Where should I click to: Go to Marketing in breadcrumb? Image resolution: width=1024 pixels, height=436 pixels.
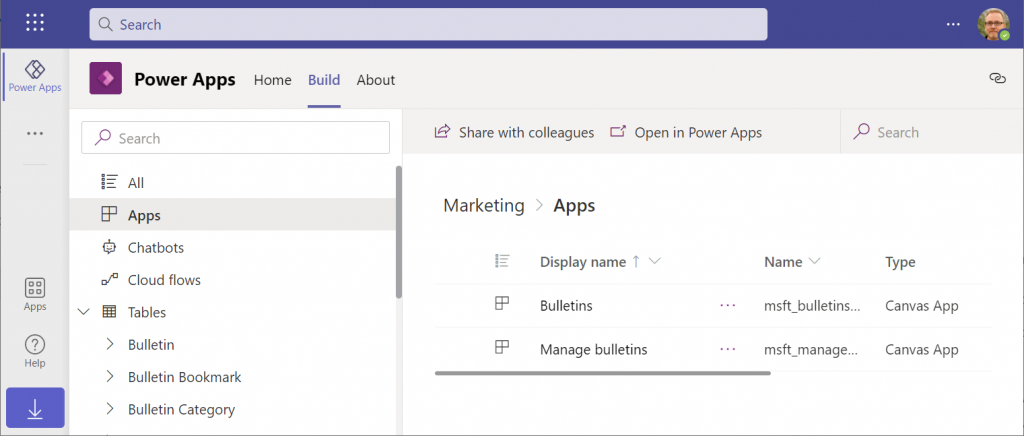pos(484,206)
